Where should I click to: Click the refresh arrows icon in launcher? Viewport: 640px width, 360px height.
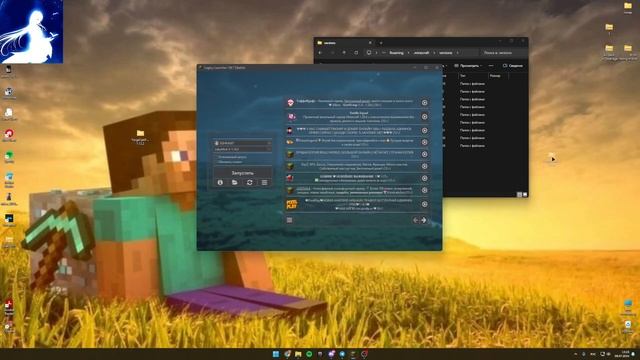click(249, 182)
